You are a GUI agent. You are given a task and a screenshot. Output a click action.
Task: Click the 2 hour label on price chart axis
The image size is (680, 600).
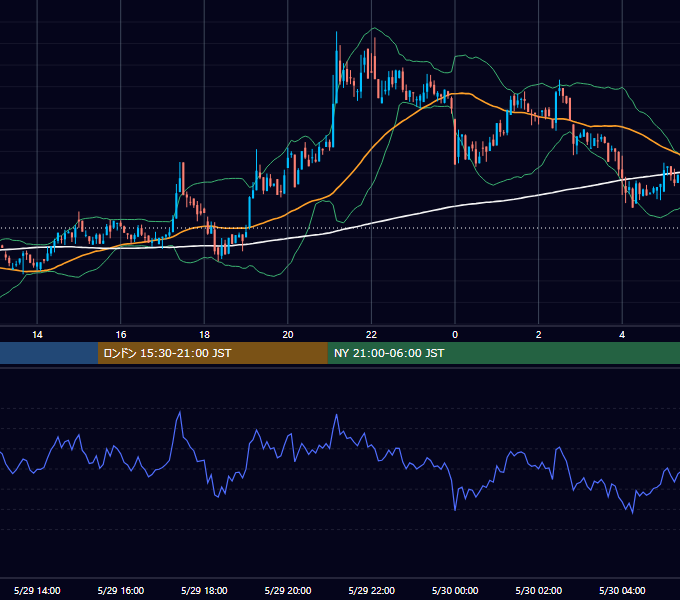539,335
